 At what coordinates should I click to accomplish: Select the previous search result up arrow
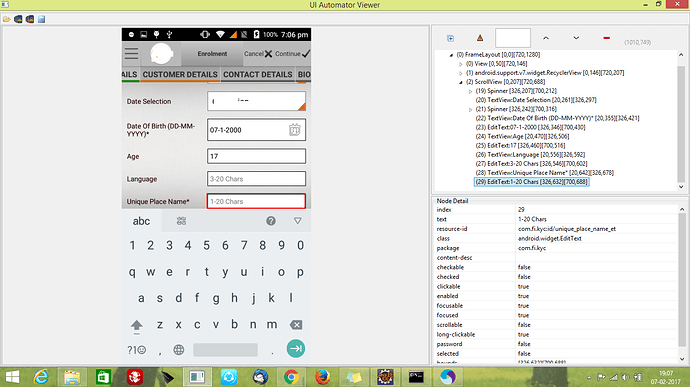click(x=546, y=38)
